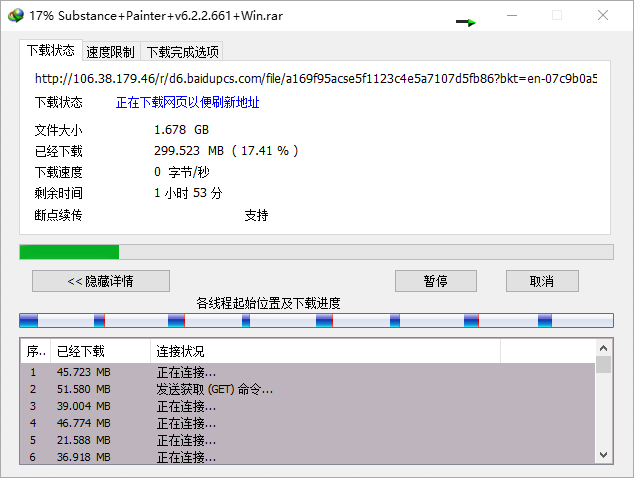Click the 连接状况 column header
Image resolution: width=634 pixels, height=478 pixels.
click(325, 351)
